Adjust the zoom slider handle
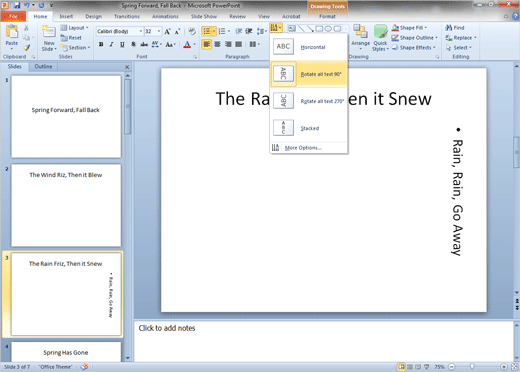The image size is (520, 372). [x=472, y=366]
